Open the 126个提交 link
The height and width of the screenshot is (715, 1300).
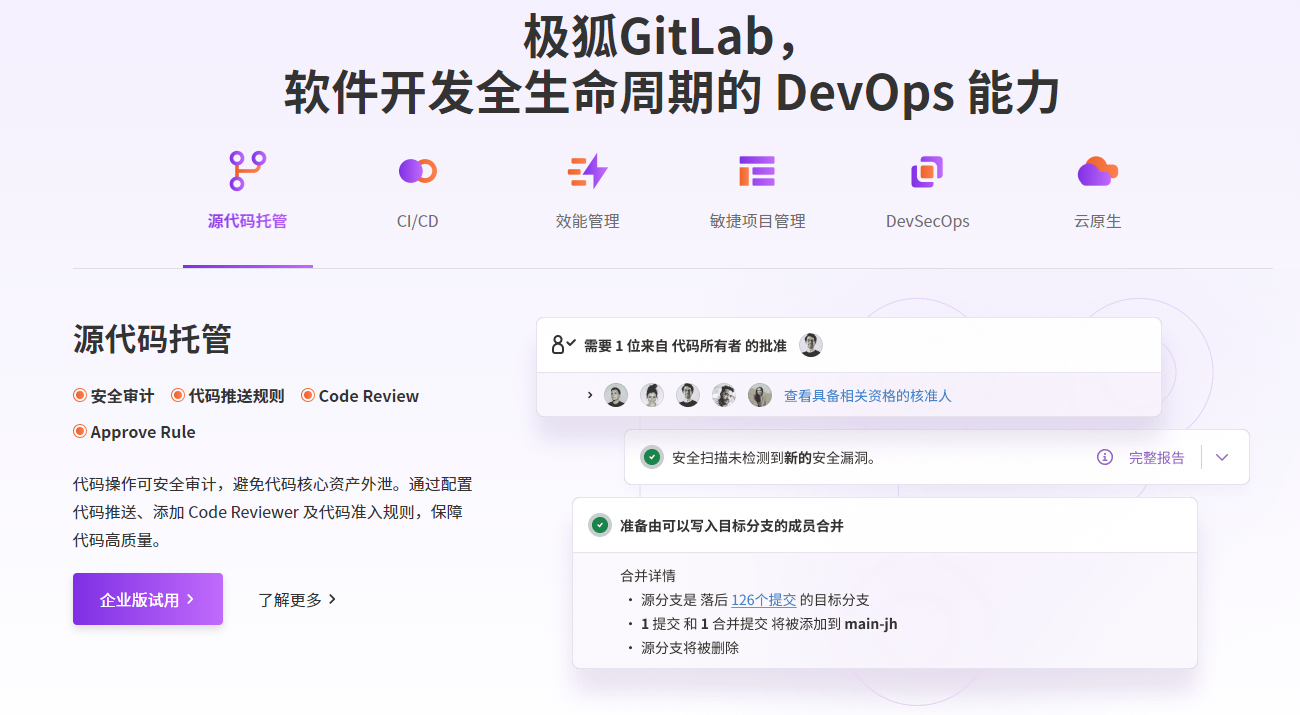tap(763, 600)
